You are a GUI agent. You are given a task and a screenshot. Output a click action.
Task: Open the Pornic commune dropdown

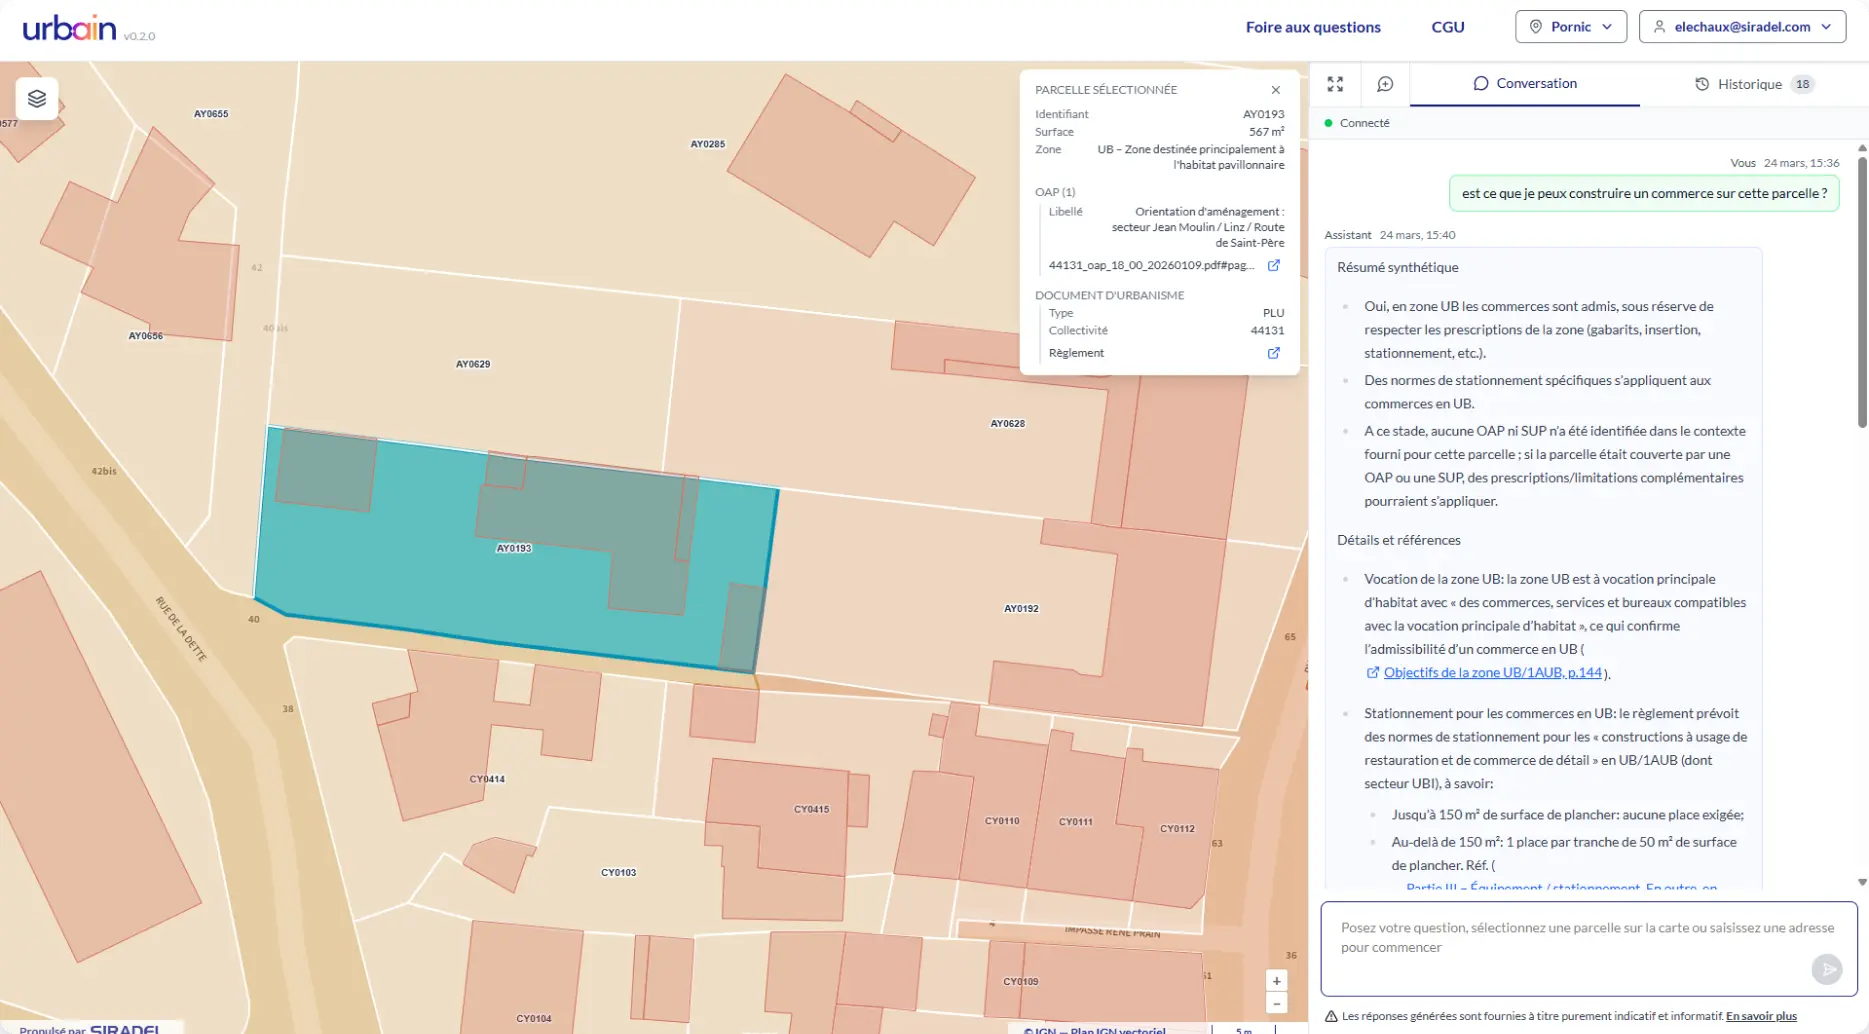pos(1571,27)
